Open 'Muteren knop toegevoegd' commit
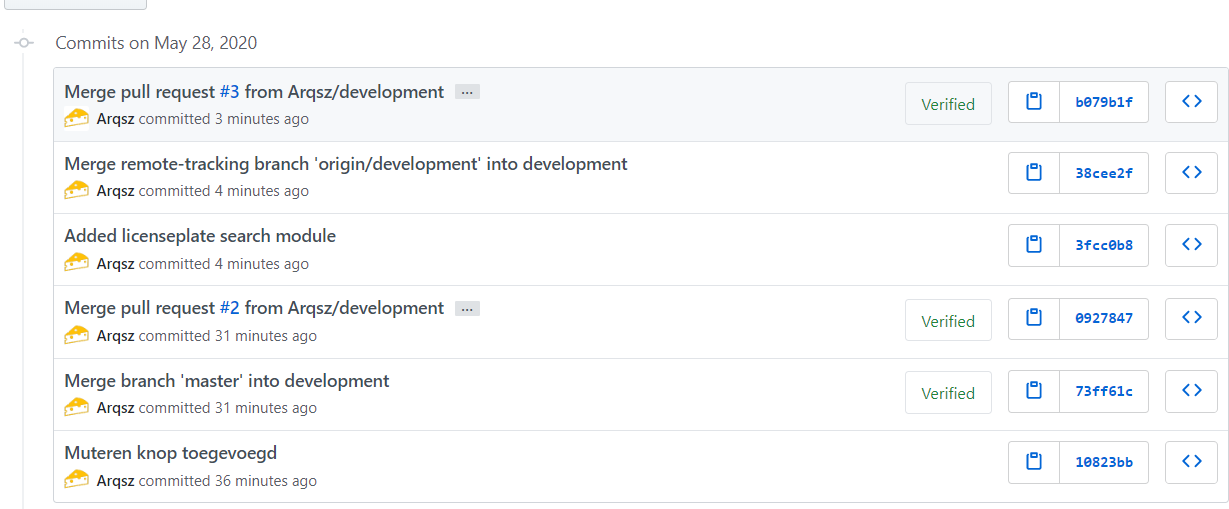1229x509 pixels. (x=170, y=453)
